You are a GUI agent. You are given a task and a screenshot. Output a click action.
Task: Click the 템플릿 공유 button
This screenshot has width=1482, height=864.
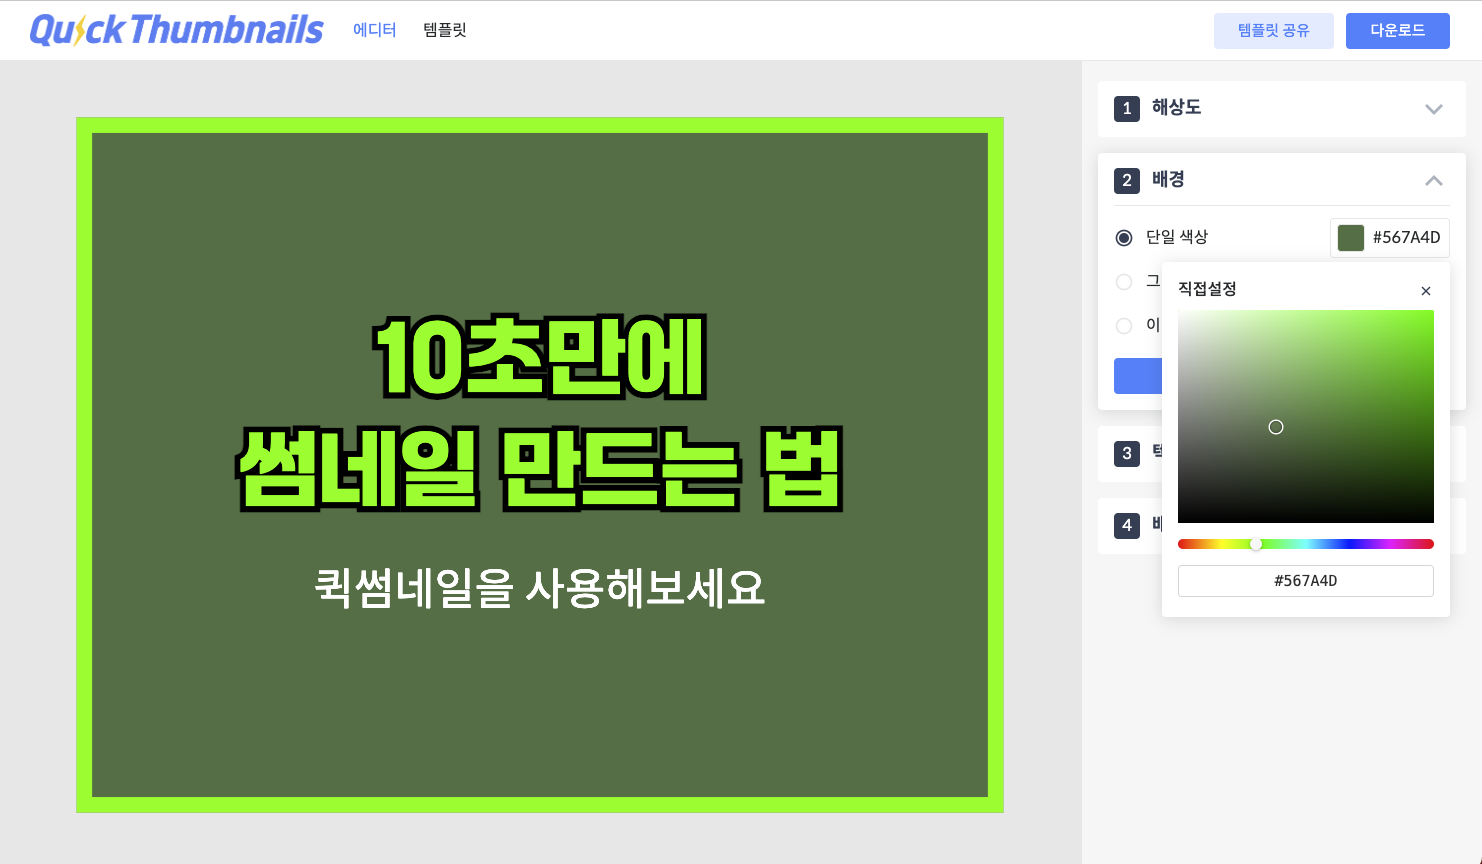(1273, 31)
